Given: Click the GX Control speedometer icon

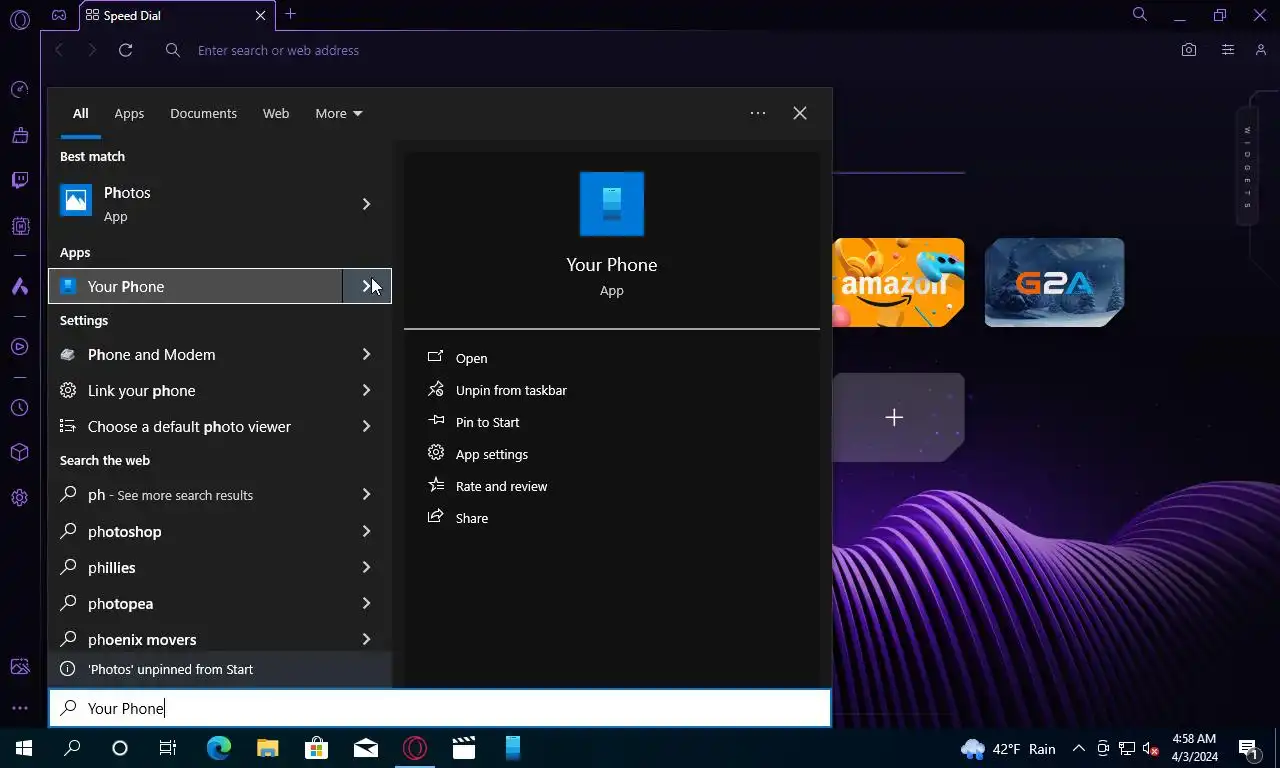Looking at the screenshot, I should (x=19, y=90).
